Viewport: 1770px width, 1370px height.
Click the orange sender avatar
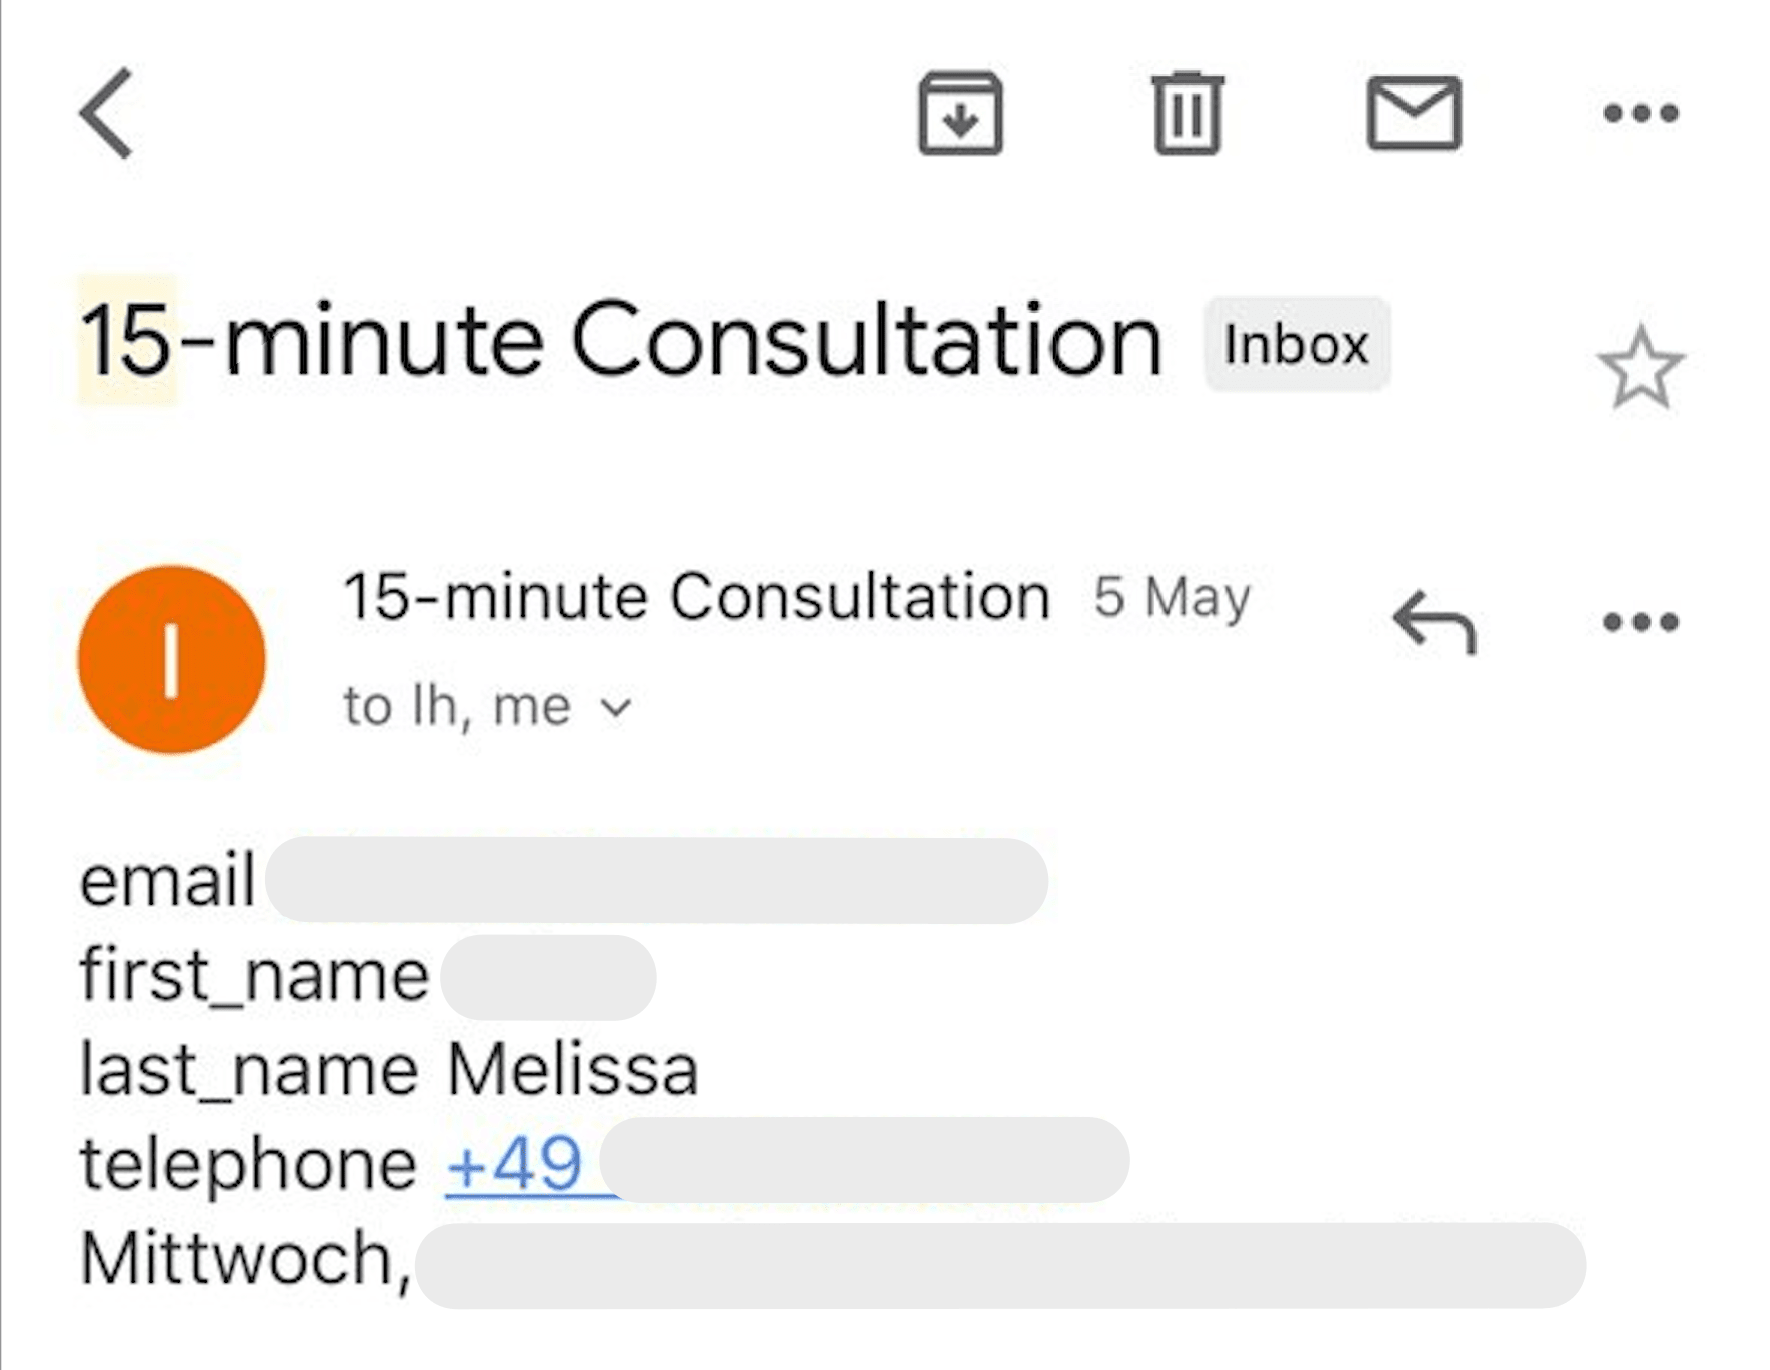click(x=172, y=659)
